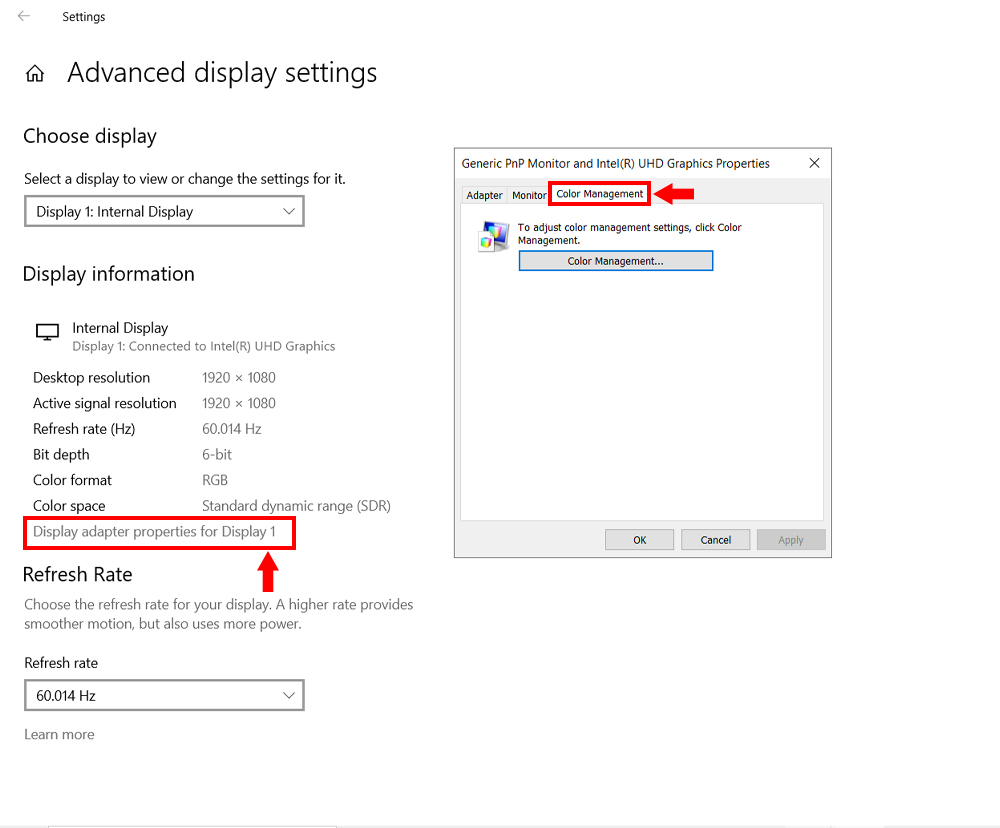
Task: Click the greyed-out Apply button
Action: coord(791,540)
